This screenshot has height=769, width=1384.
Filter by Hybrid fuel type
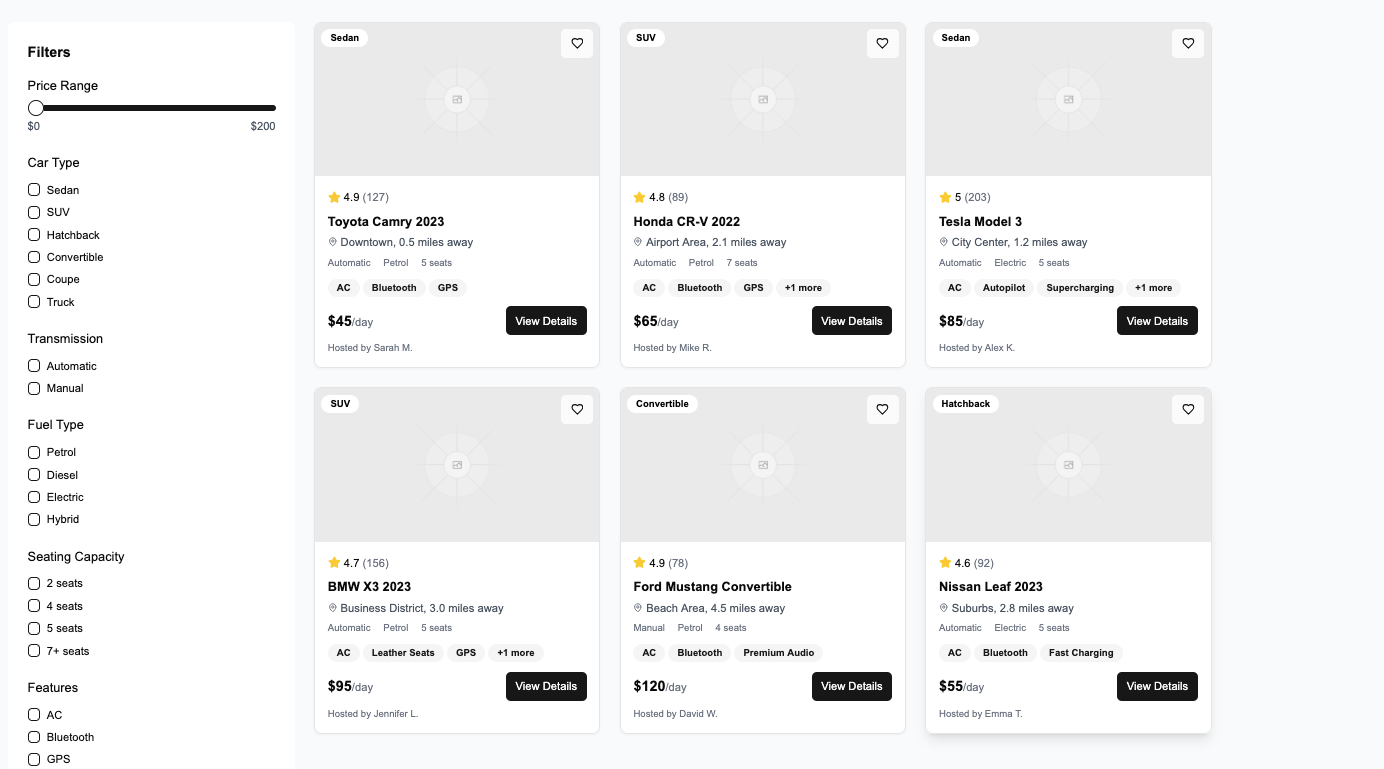coord(34,519)
